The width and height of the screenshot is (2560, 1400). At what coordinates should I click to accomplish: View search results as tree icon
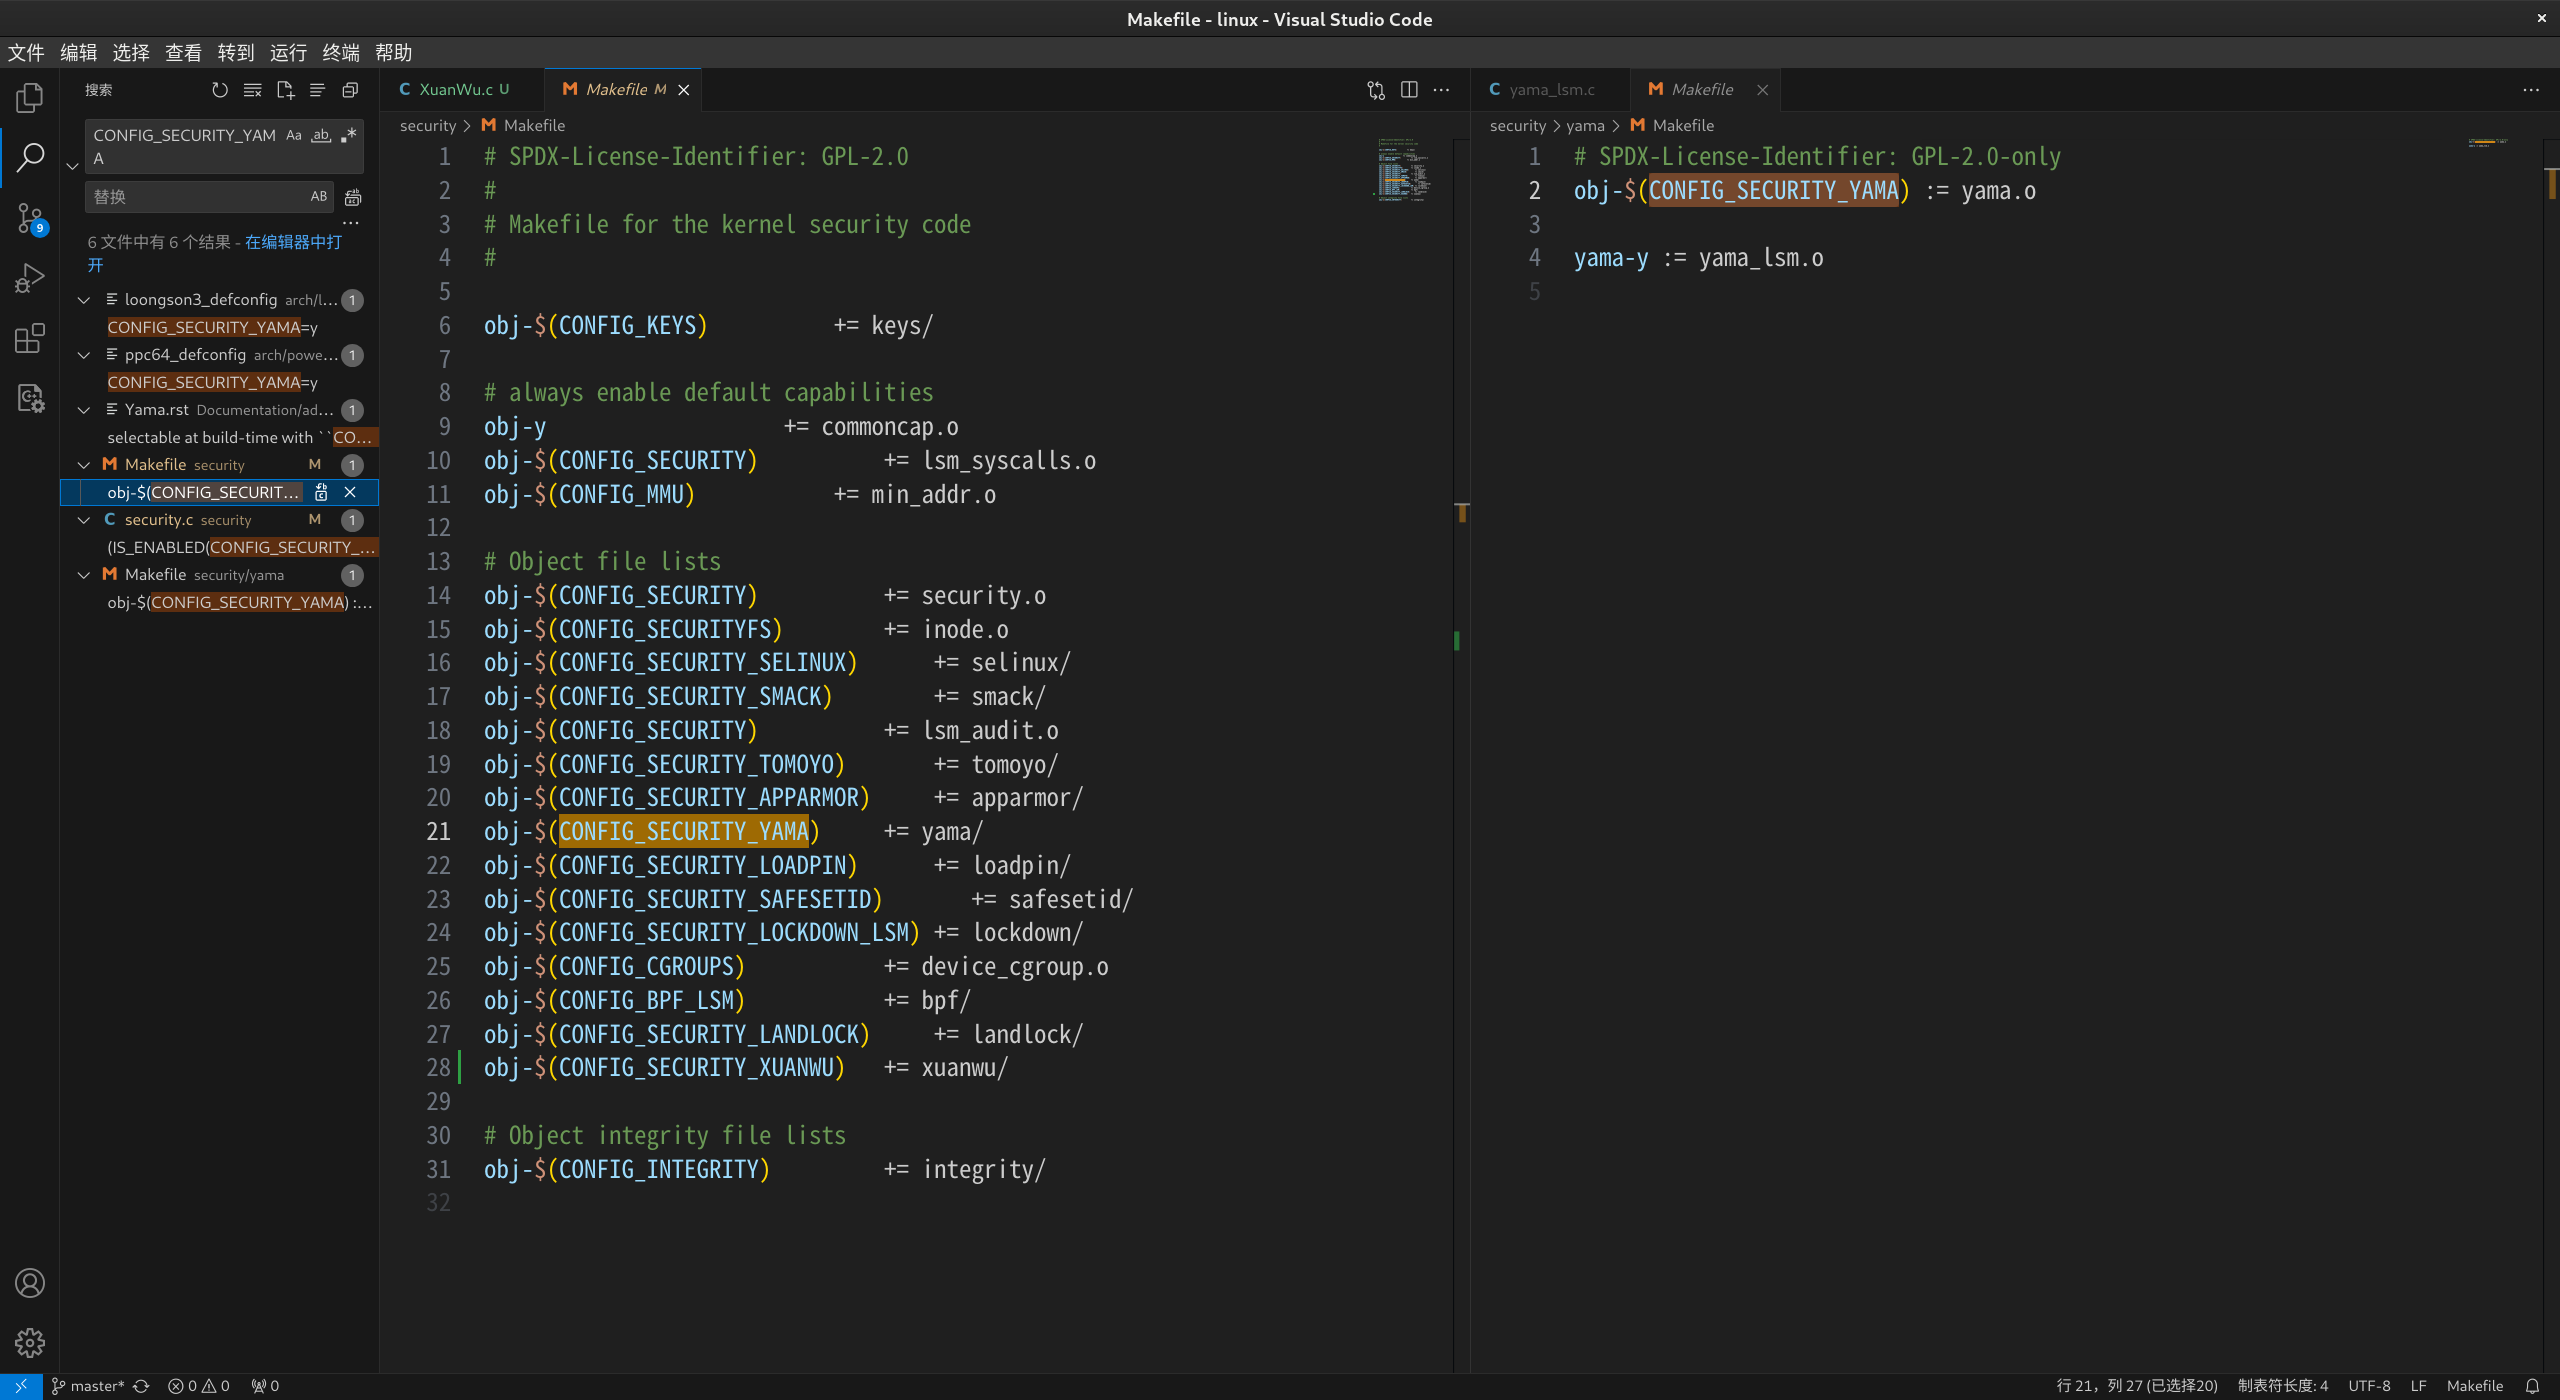[x=317, y=90]
